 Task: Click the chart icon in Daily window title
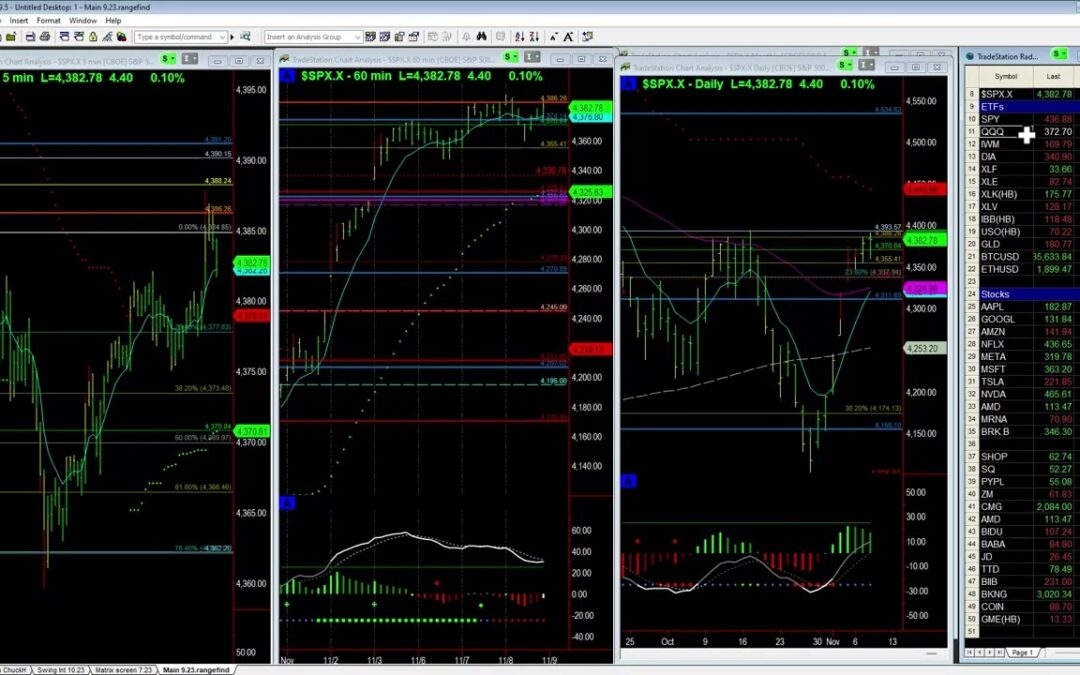click(625, 68)
